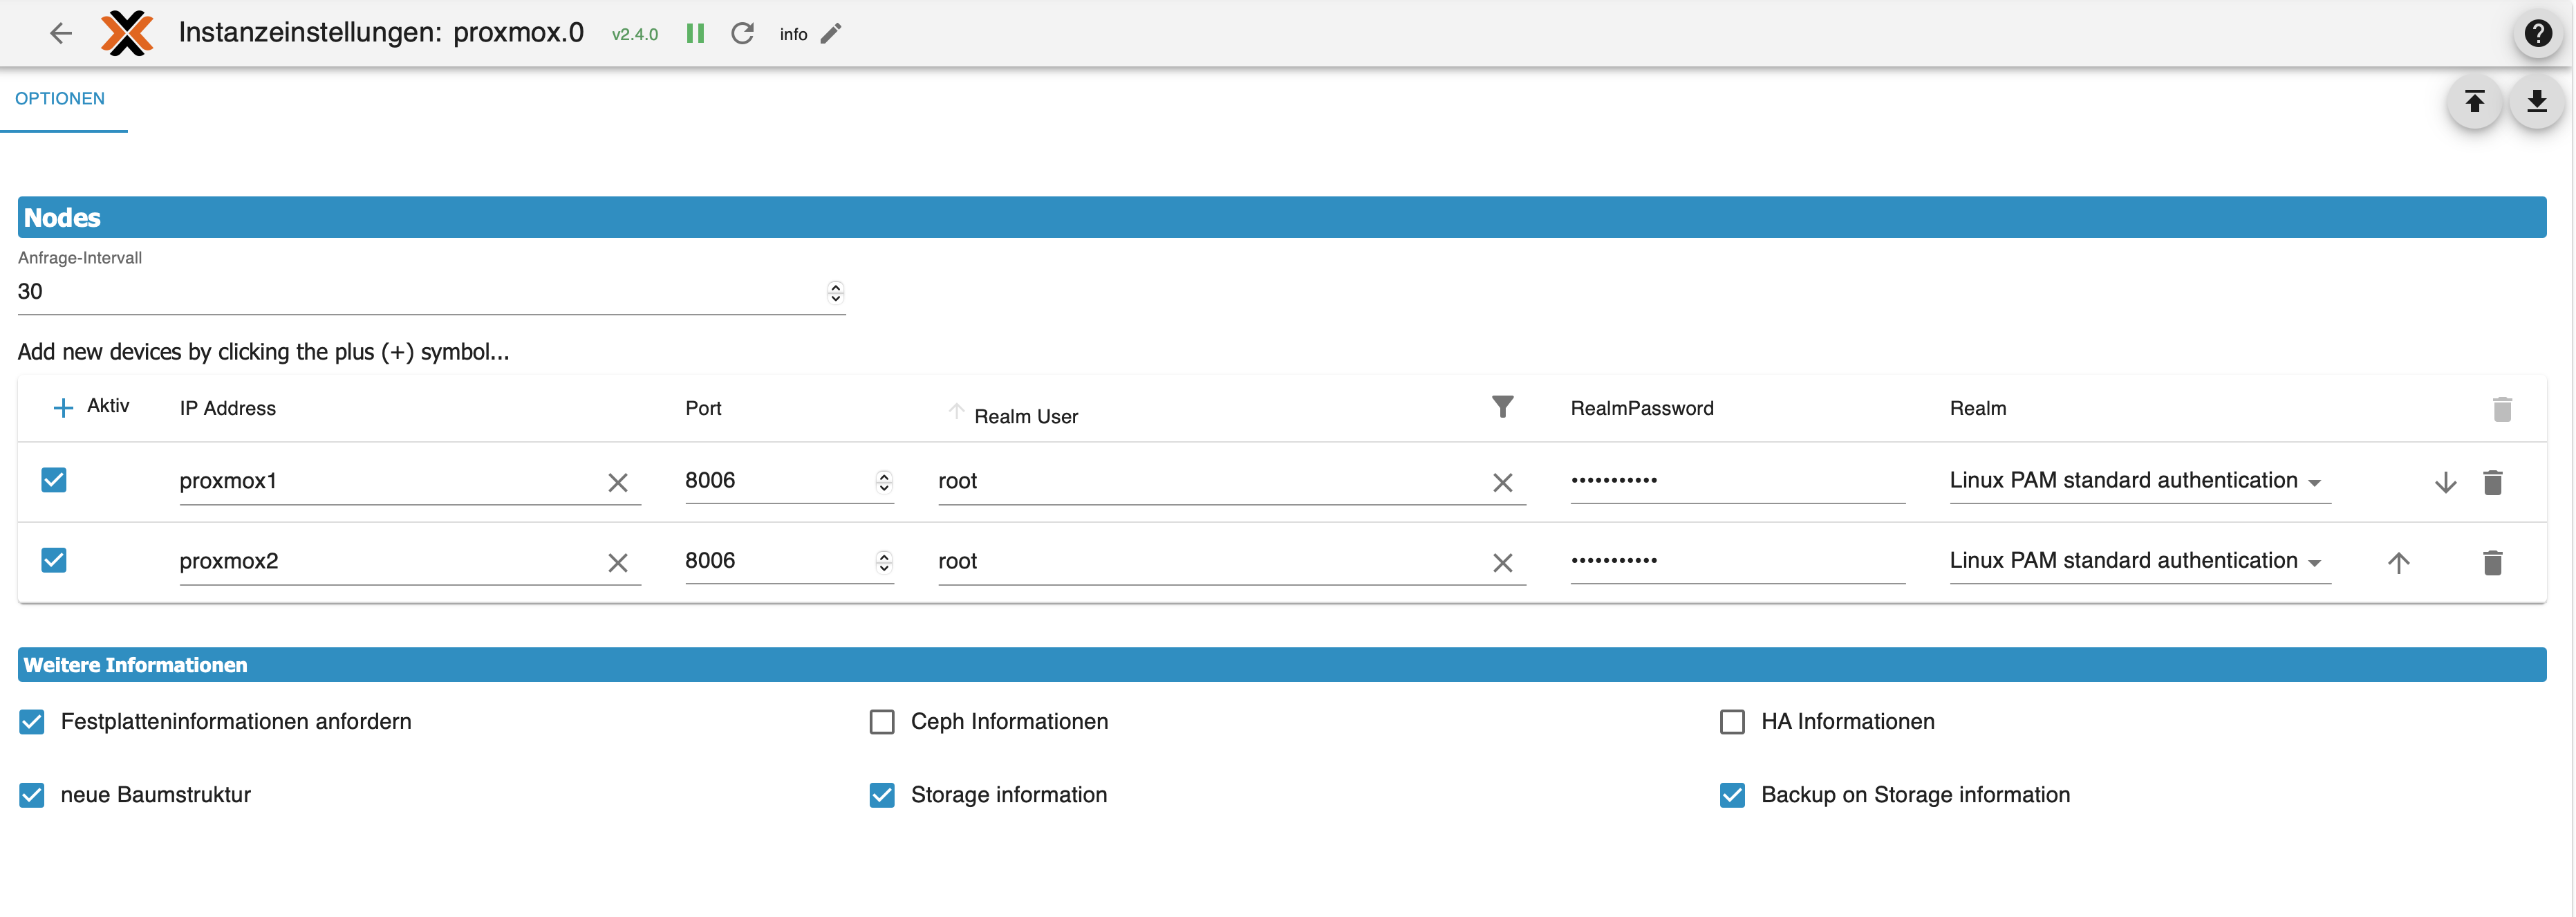The image size is (2576, 917).
Task: Click the download configuration icon
Action: click(x=2536, y=101)
